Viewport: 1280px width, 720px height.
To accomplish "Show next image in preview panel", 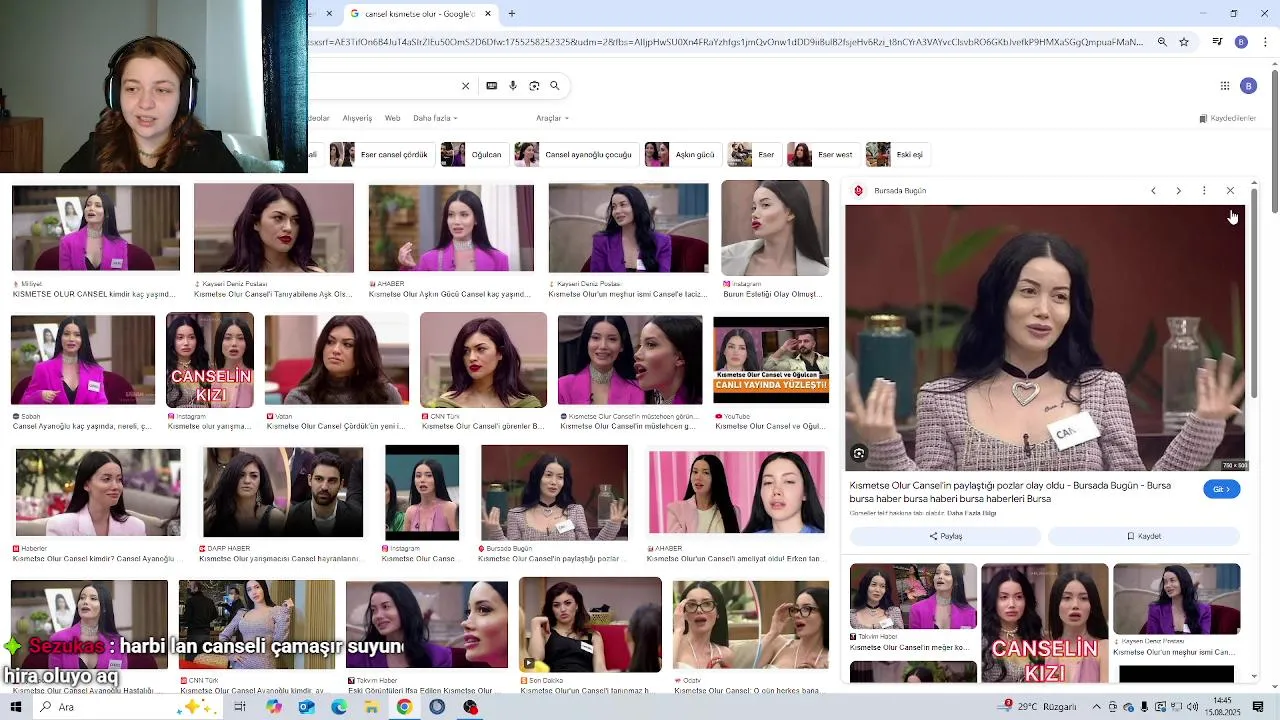I will pos(1178,191).
